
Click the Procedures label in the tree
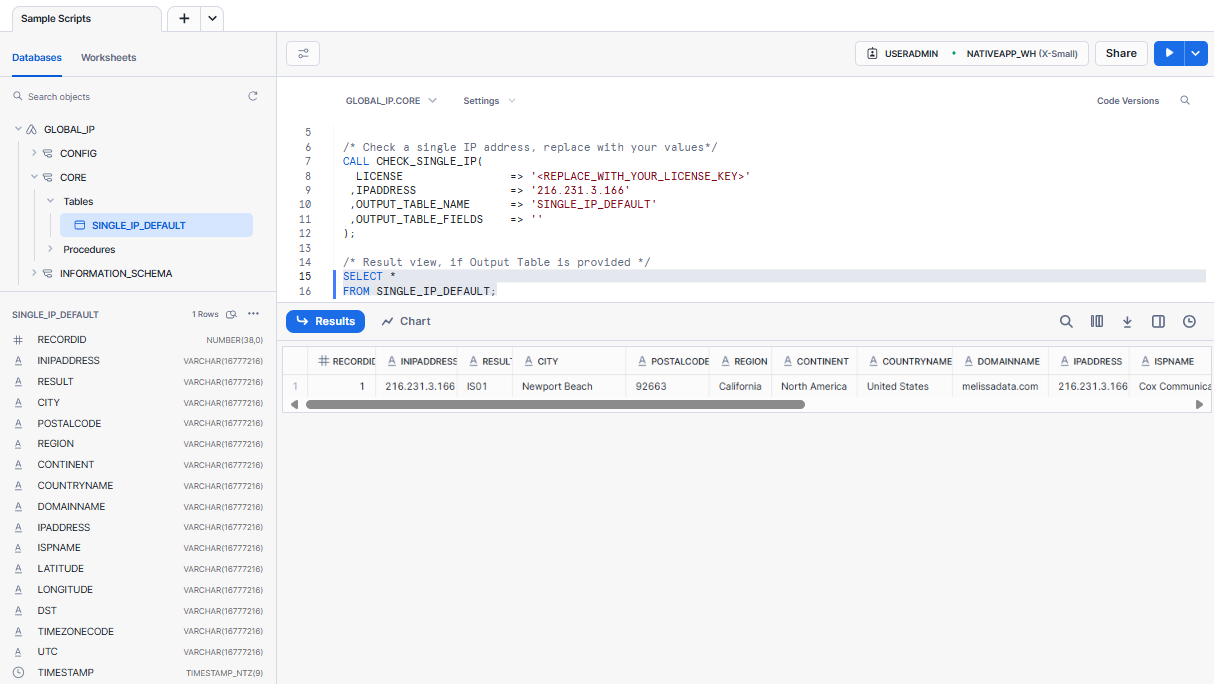coord(89,250)
